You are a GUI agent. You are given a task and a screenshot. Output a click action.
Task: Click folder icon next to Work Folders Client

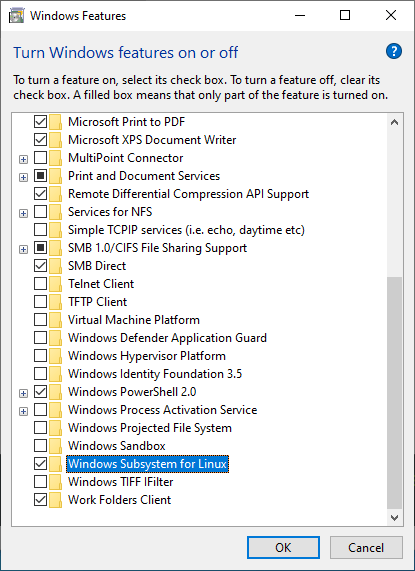click(x=55, y=500)
